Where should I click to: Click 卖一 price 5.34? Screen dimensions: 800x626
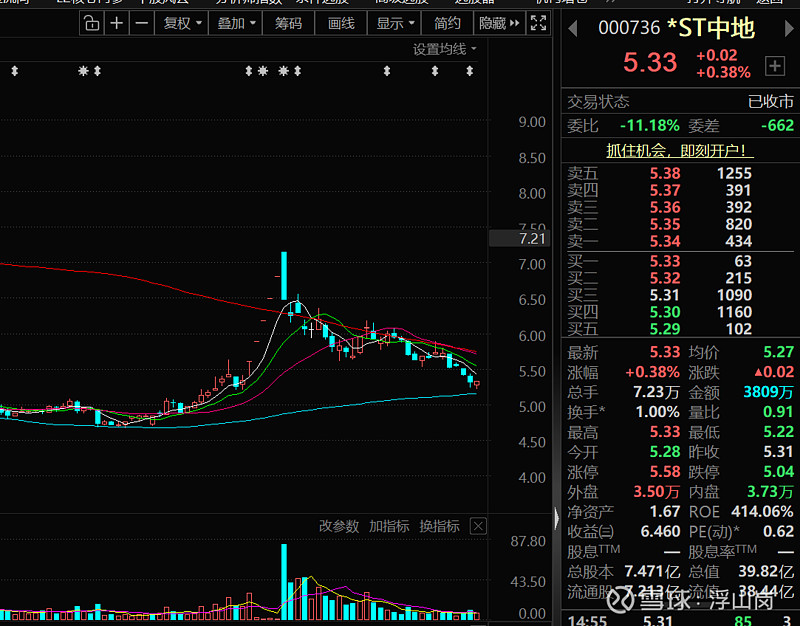[x=665, y=241]
